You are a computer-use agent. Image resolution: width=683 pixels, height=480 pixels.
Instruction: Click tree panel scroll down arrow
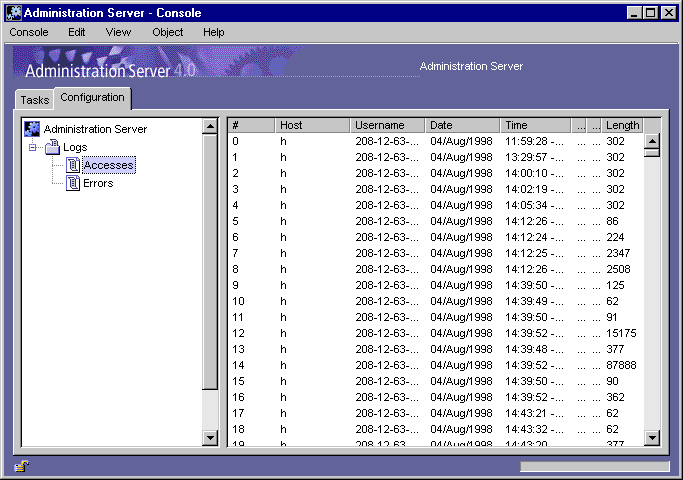(210, 437)
